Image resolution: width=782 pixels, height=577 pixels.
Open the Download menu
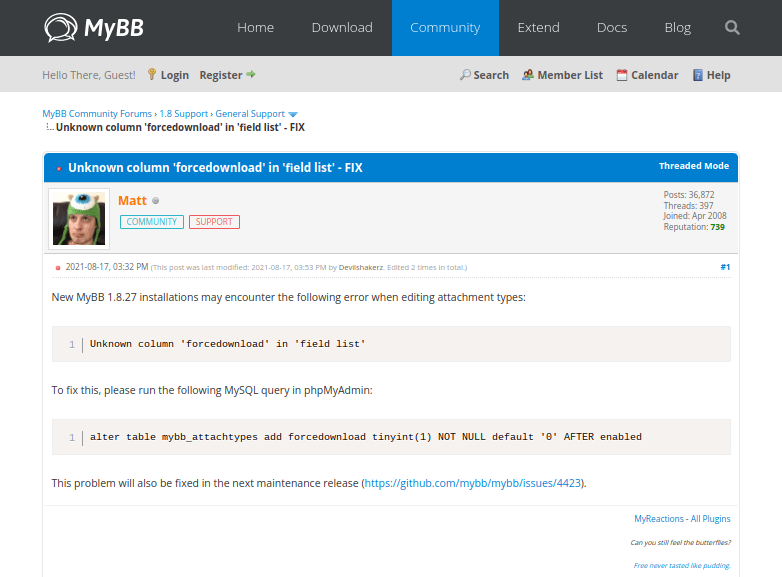(x=342, y=27)
